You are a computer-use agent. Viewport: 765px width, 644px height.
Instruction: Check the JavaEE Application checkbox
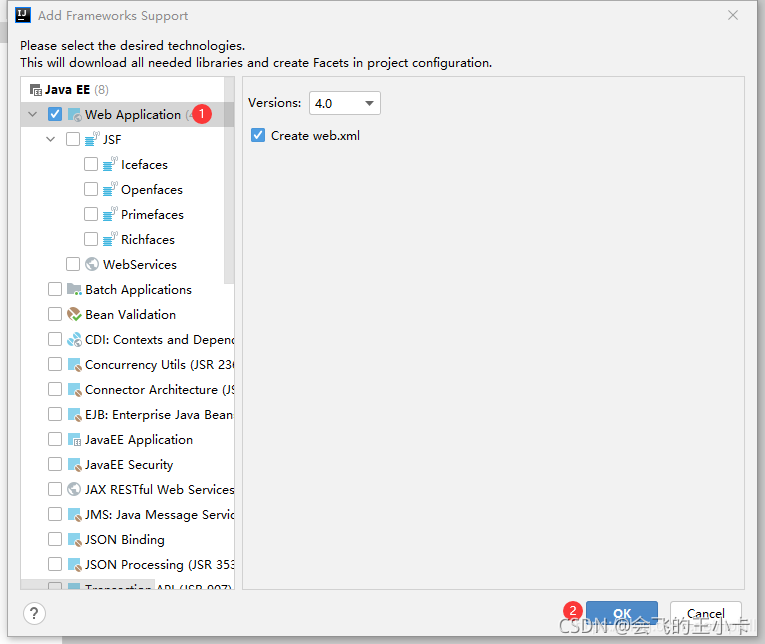pyautogui.click(x=55, y=440)
